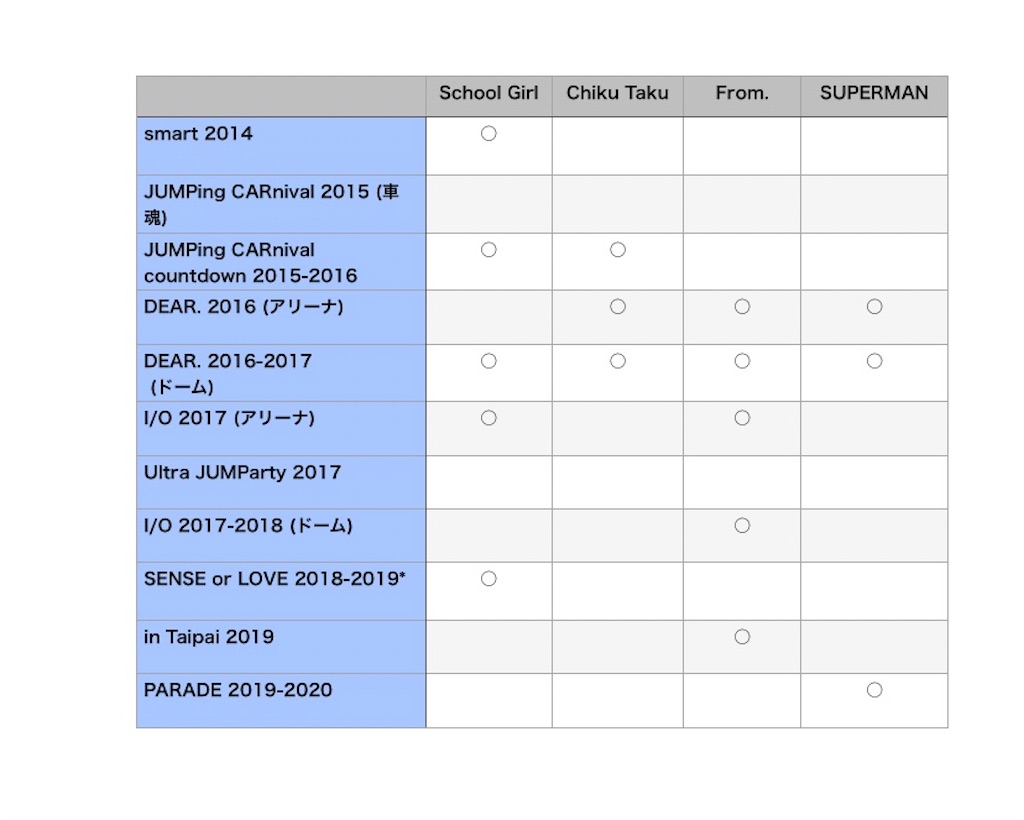Screen dimensions: 1024x820
Task: Select the Ultra JUMParty 2017 row label
Action: click(242, 473)
